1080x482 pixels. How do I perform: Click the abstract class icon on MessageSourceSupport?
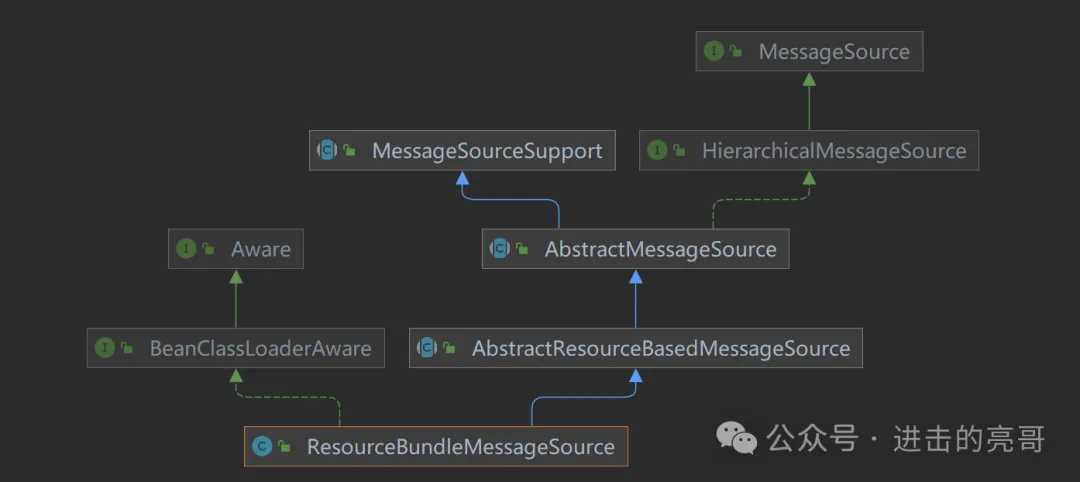327,151
